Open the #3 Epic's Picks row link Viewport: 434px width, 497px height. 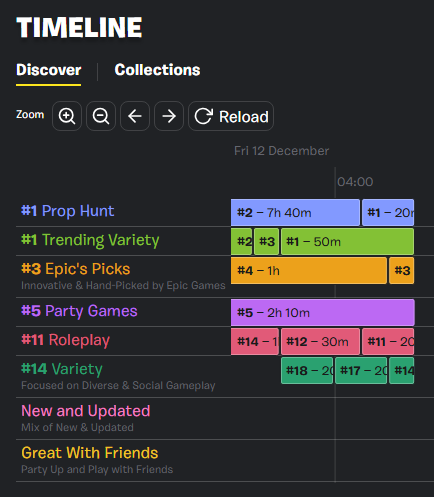coord(76,269)
